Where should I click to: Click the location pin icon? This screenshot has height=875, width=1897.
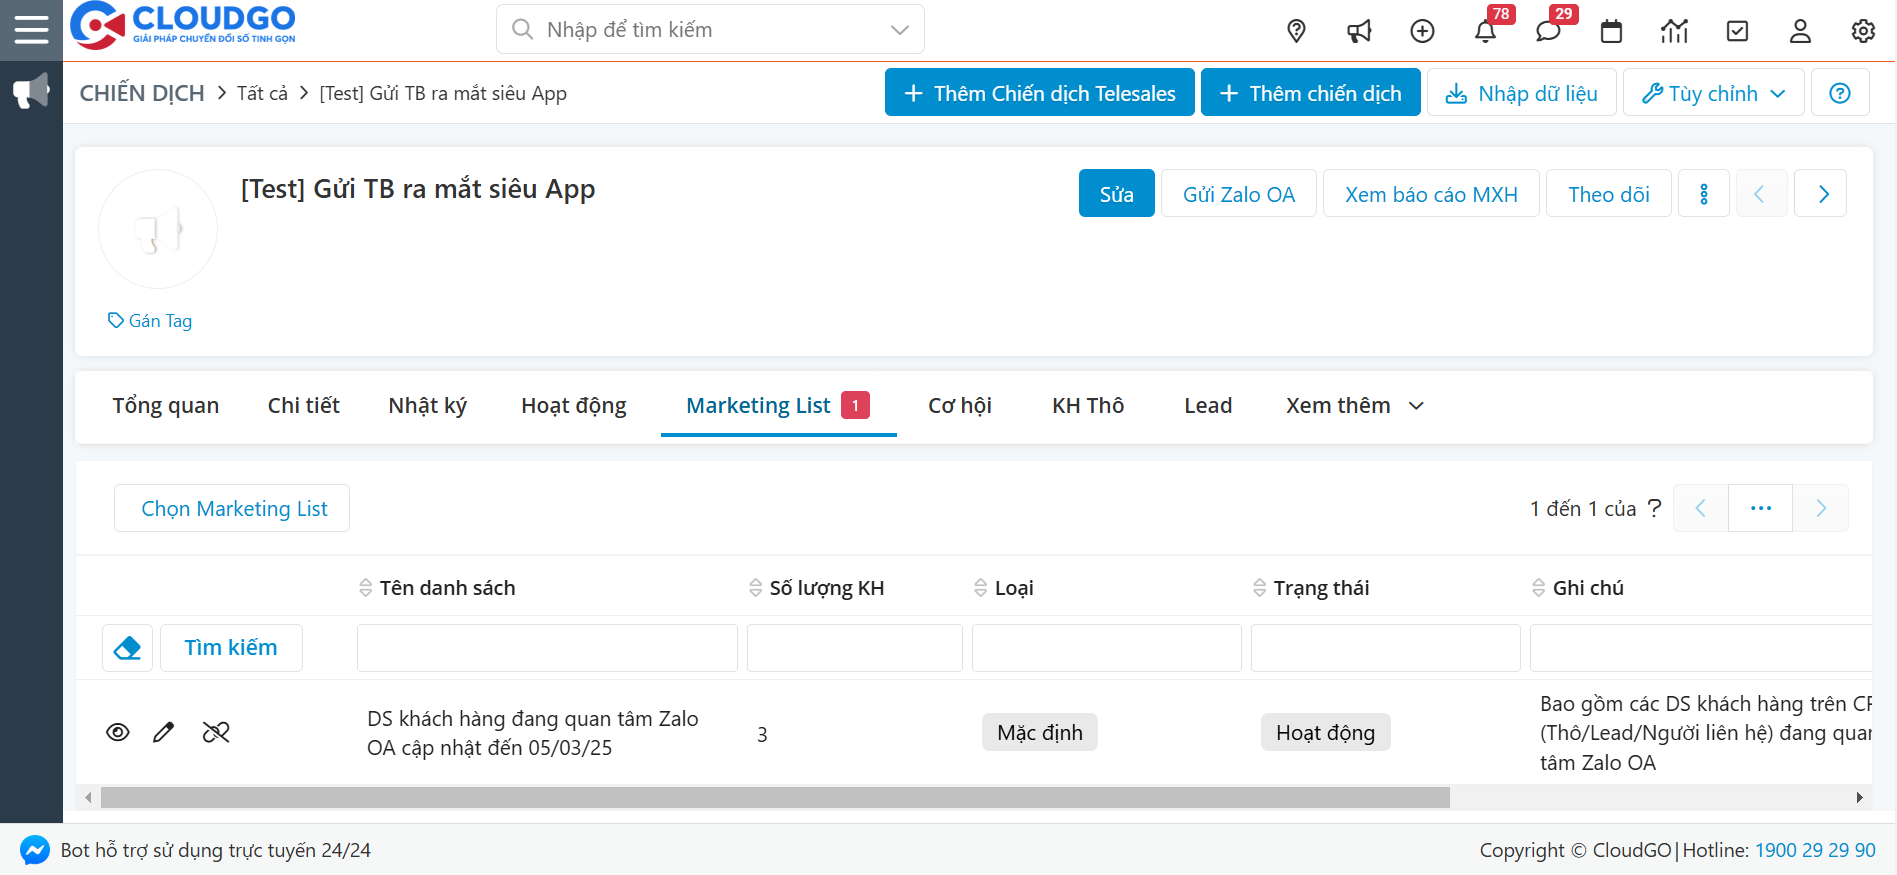click(1296, 31)
